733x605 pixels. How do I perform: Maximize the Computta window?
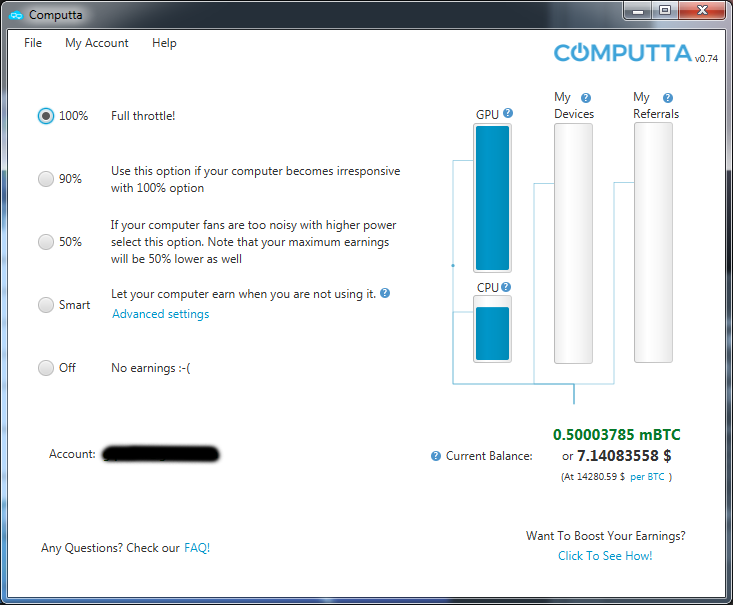tap(665, 11)
